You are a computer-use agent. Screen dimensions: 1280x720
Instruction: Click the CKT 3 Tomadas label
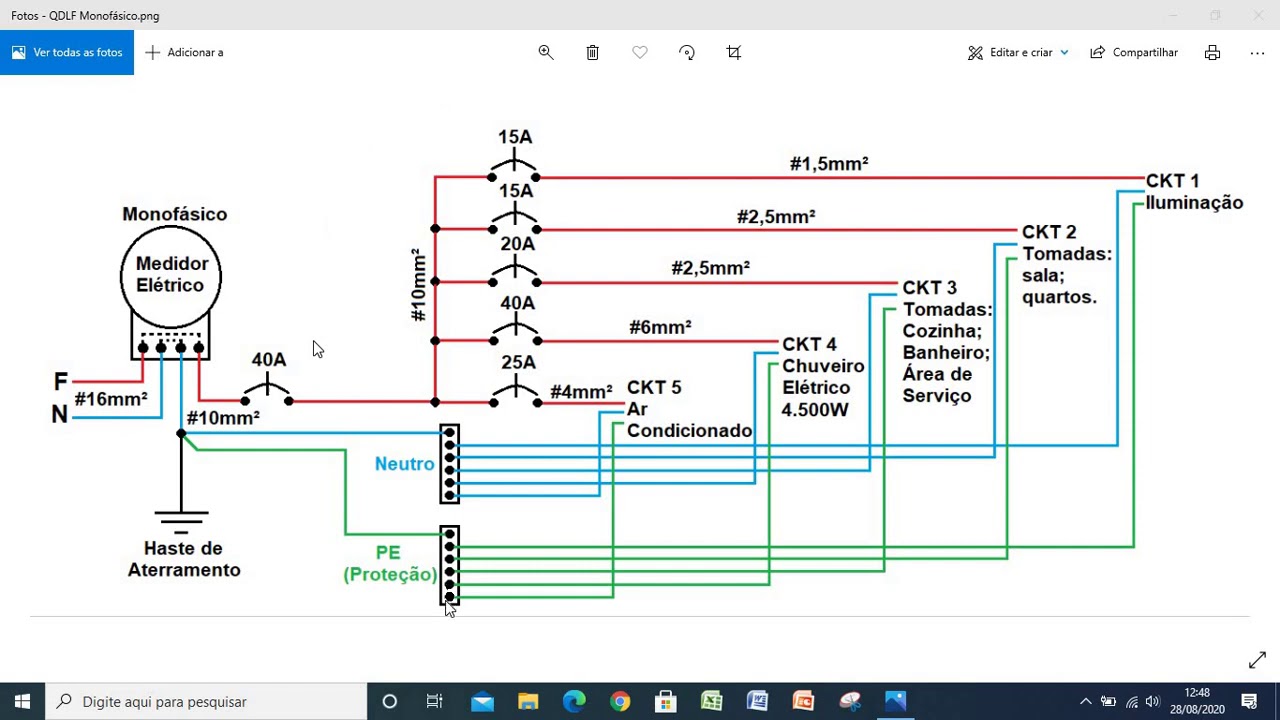pyautogui.click(x=946, y=342)
